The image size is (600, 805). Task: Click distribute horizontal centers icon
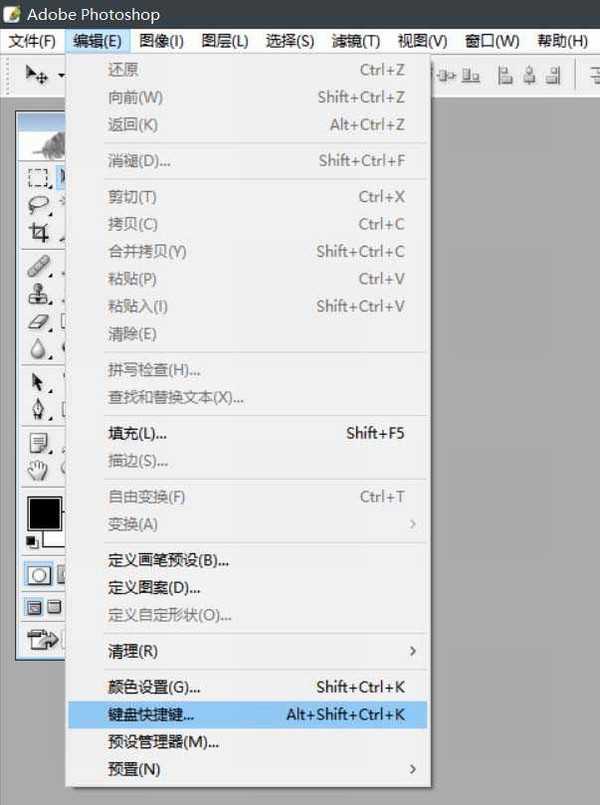[446, 76]
